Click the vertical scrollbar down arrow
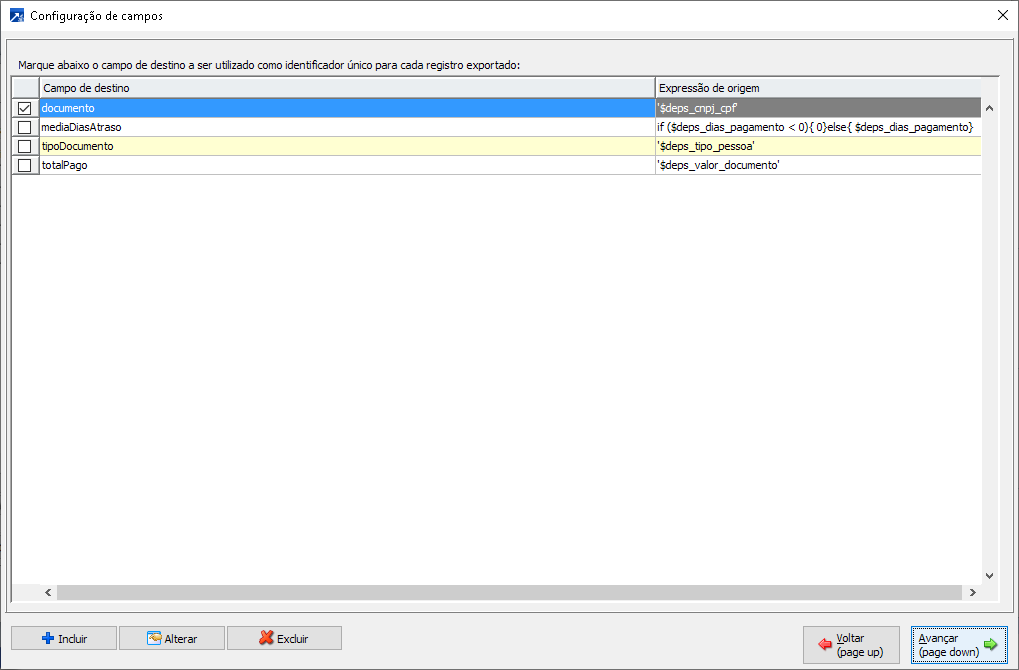The height and width of the screenshot is (670, 1019). (989, 576)
